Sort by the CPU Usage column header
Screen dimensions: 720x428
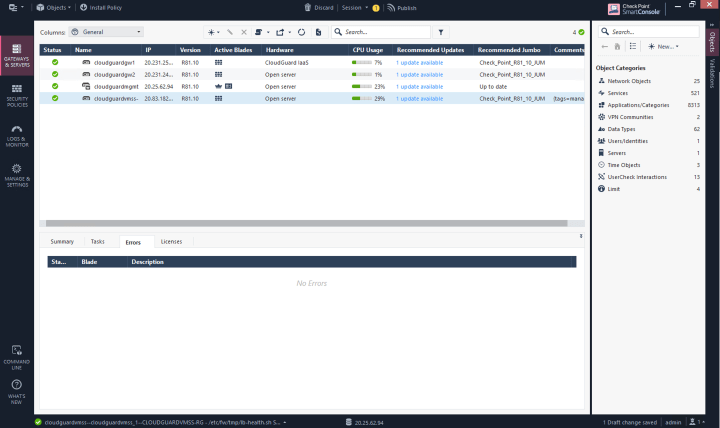(x=367, y=50)
